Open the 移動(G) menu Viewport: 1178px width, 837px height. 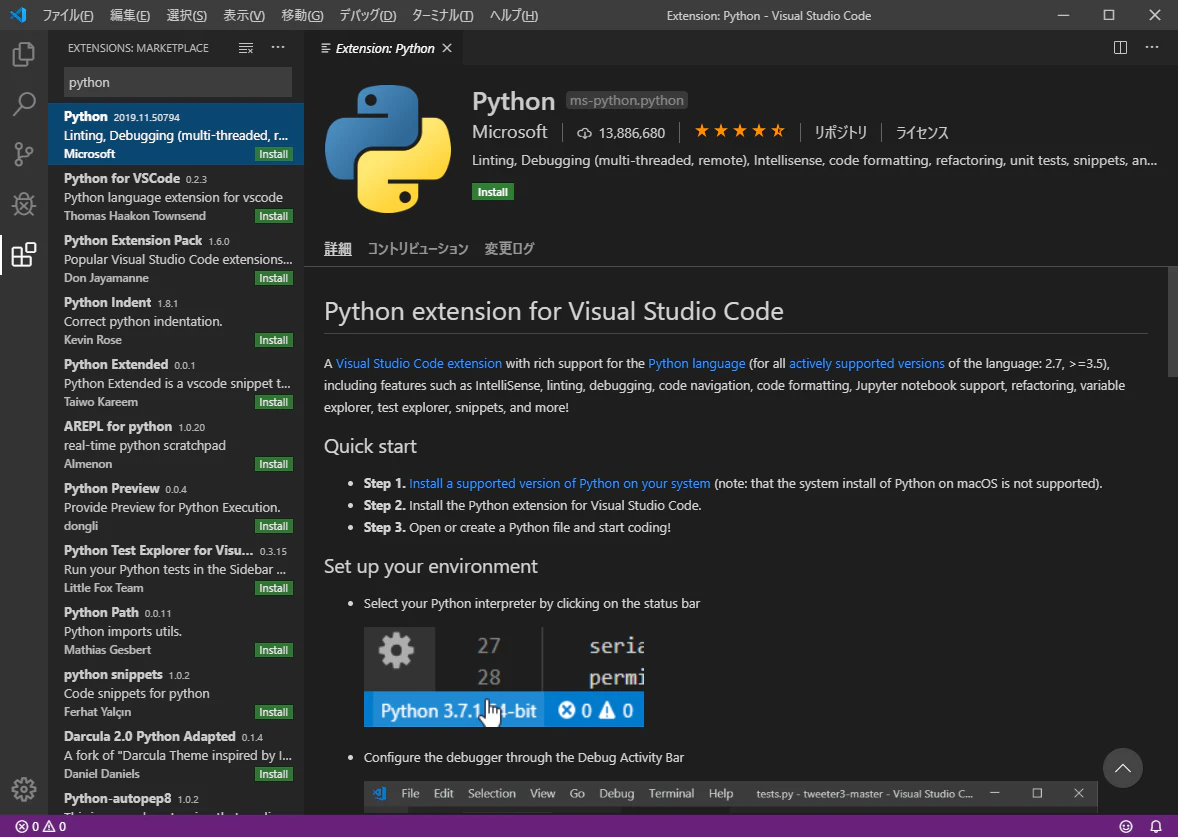tap(302, 15)
